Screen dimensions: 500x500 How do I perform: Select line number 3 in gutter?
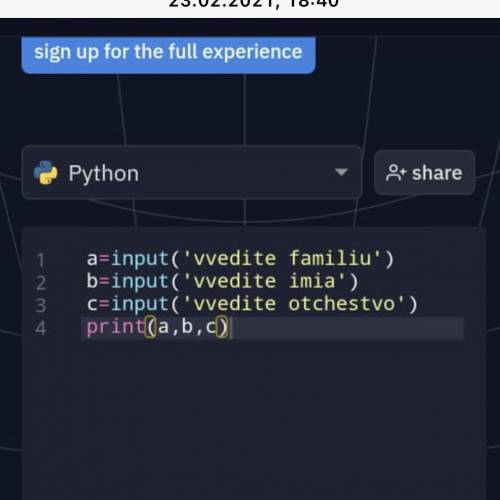click(x=40, y=305)
